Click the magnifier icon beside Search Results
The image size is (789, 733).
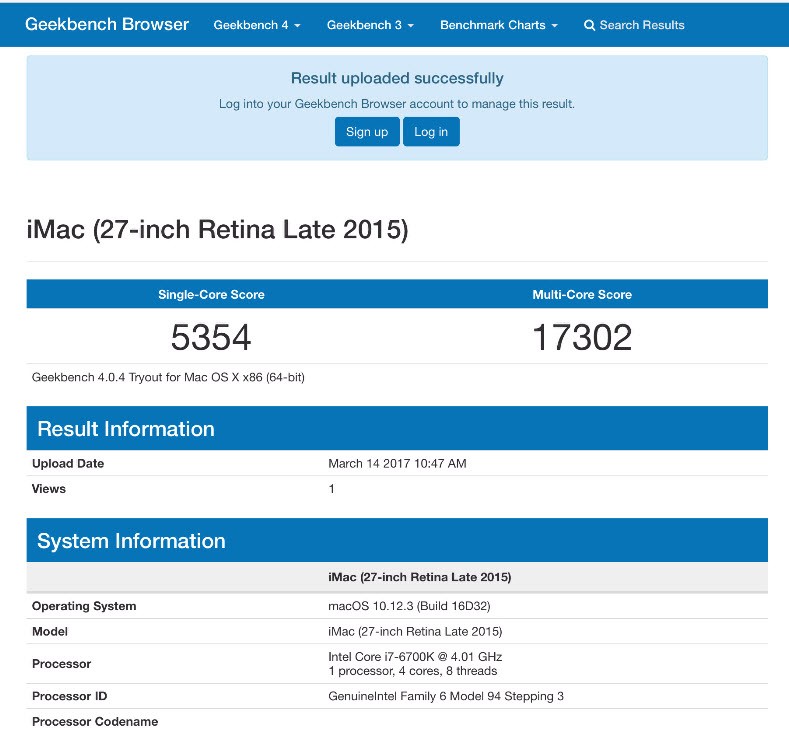point(590,25)
